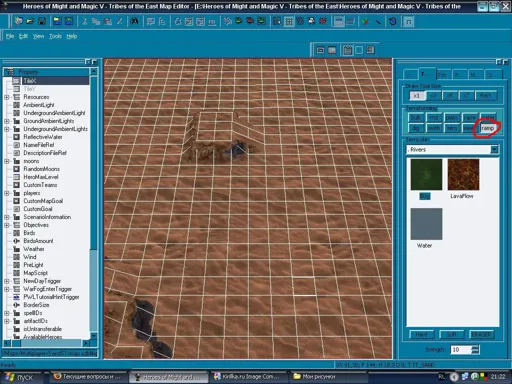Click the floppy disk save icon

click(42, 21)
